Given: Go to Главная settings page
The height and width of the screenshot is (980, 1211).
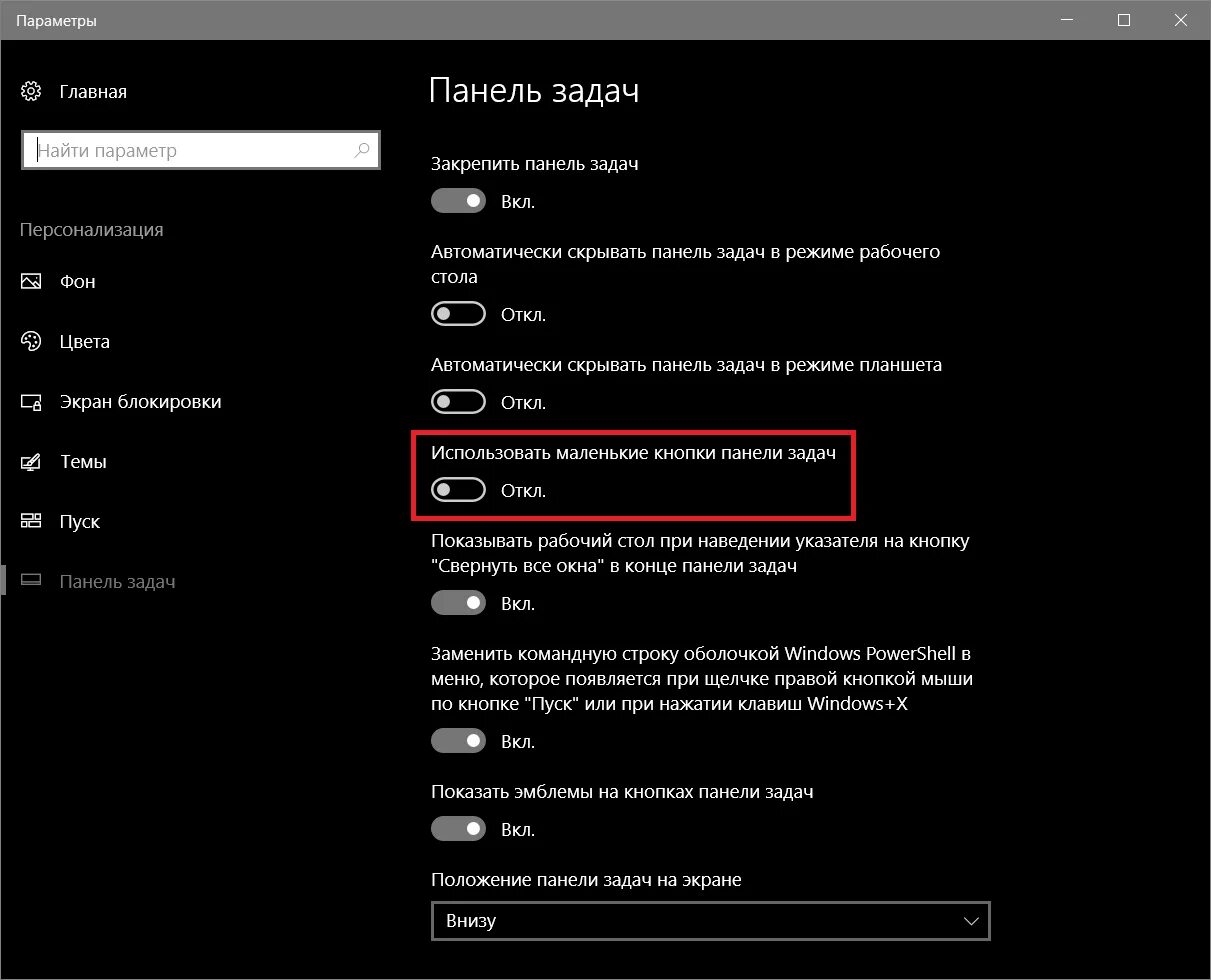Looking at the screenshot, I should point(93,92).
